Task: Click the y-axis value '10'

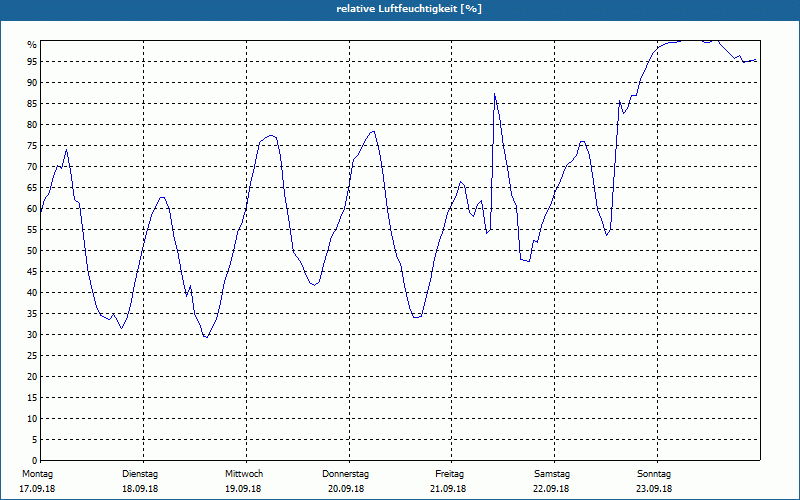Action: click(x=32, y=418)
